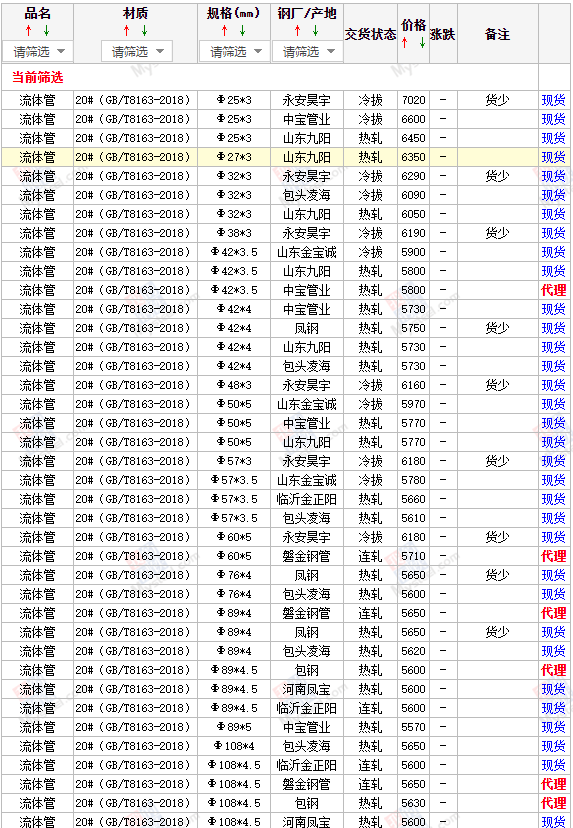Open the 规格 请筛选 dropdown
The height and width of the screenshot is (828, 573).
pyautogui.click(x=234, y=52)
